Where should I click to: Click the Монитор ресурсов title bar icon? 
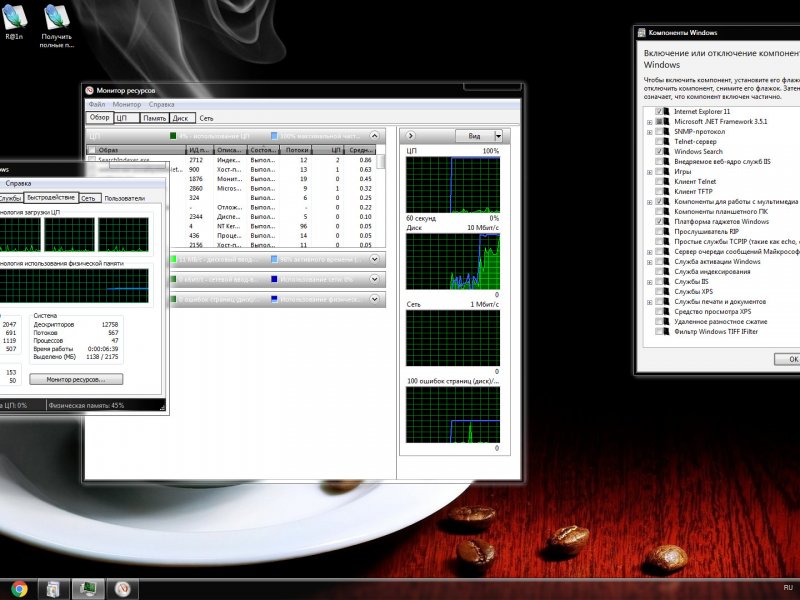90,91
